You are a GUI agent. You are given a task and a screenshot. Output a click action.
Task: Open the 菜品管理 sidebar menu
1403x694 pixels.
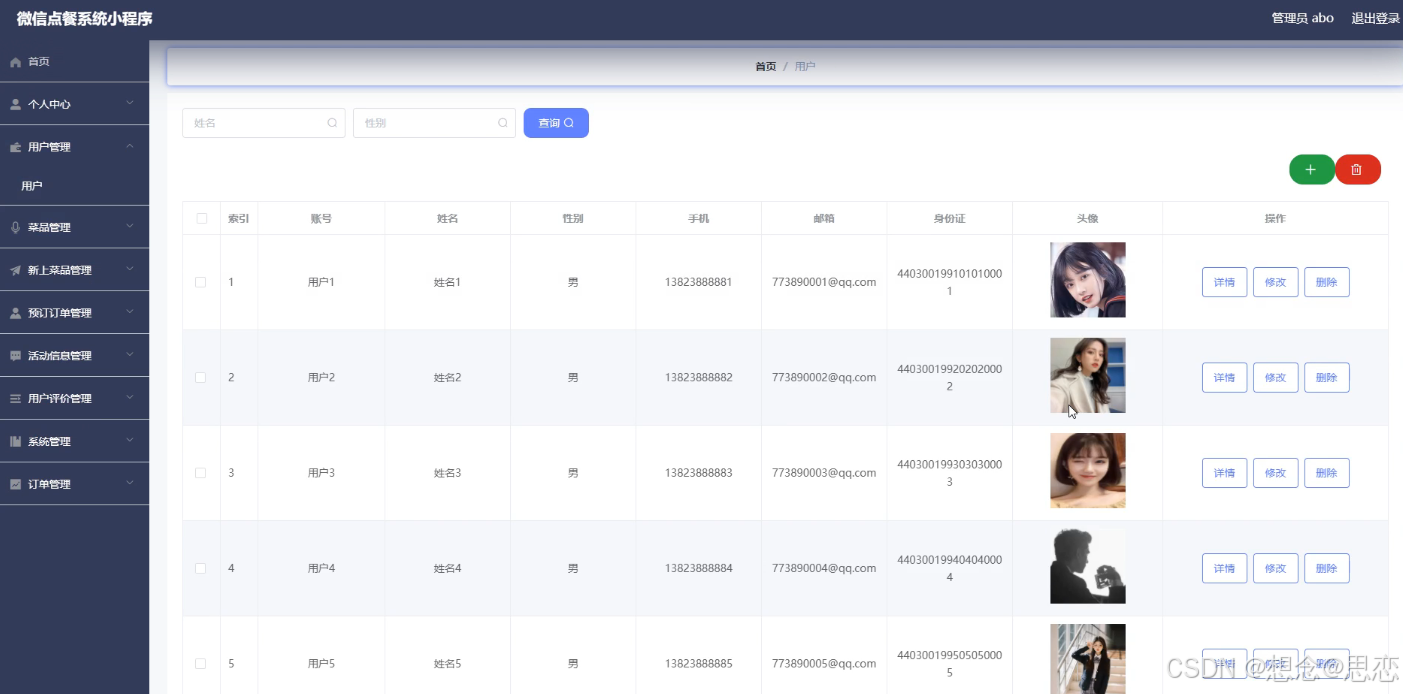[x=74, y=227]
